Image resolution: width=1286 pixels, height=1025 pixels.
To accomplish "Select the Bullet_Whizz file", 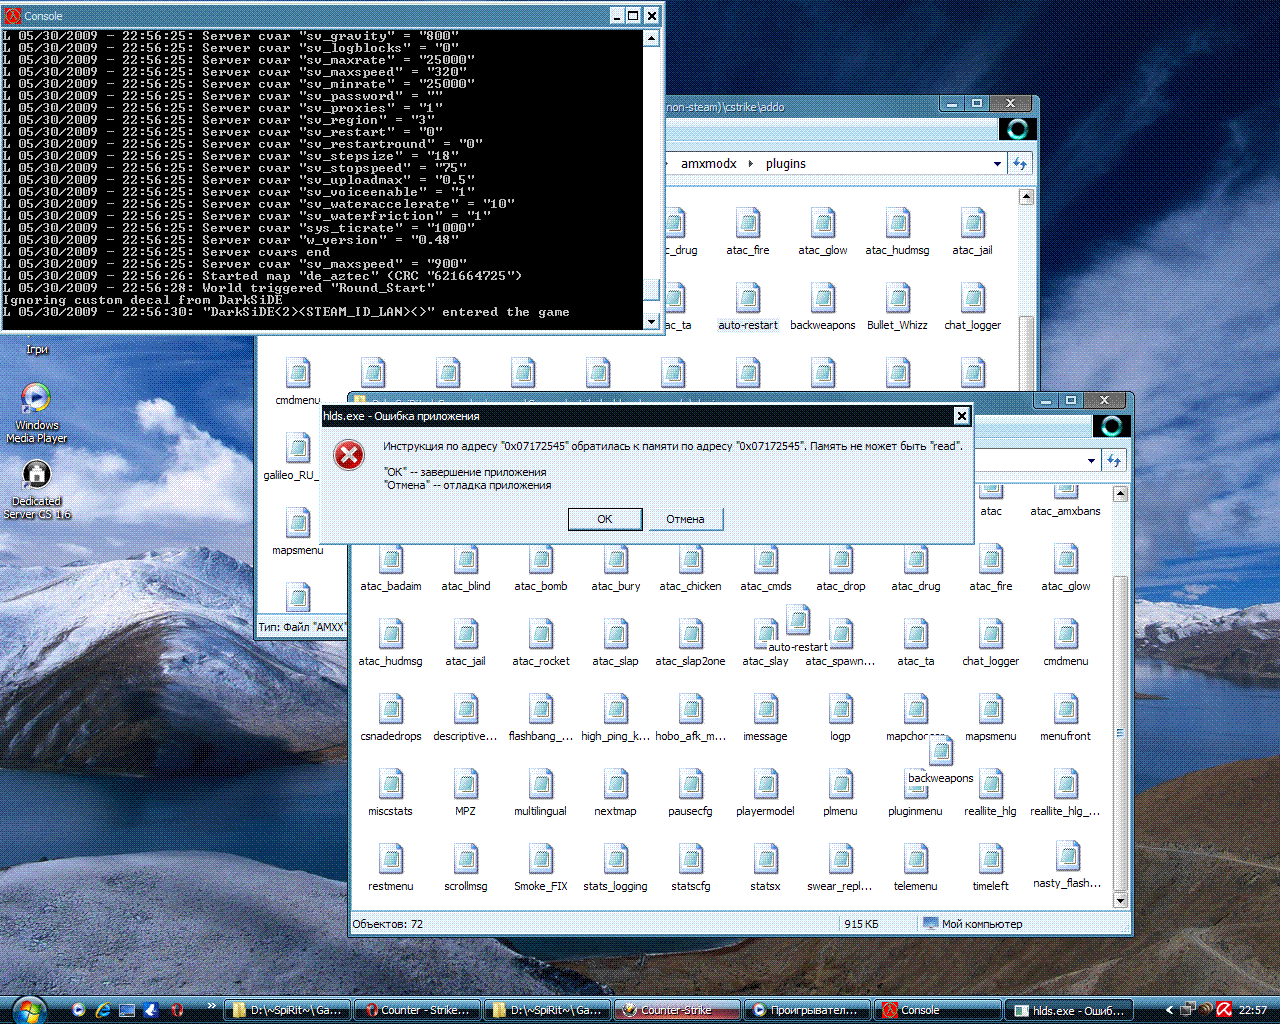I will click(x=897, y=308).
